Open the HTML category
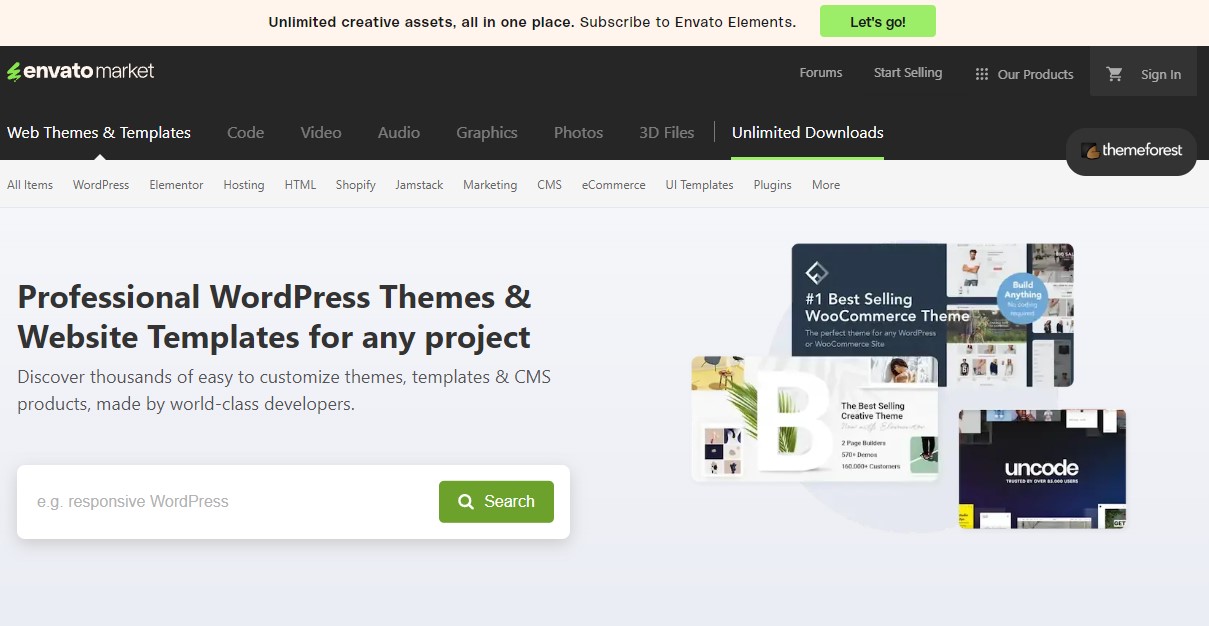The height and width of the screenshot is (626, 1209). click(x=300, y=185)
